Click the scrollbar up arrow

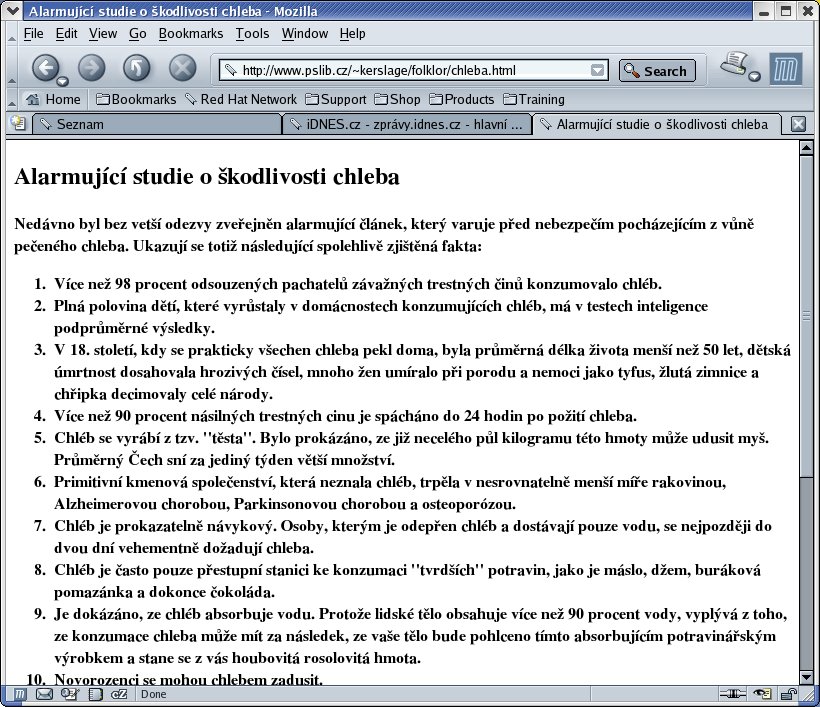(x=806, y=147)
